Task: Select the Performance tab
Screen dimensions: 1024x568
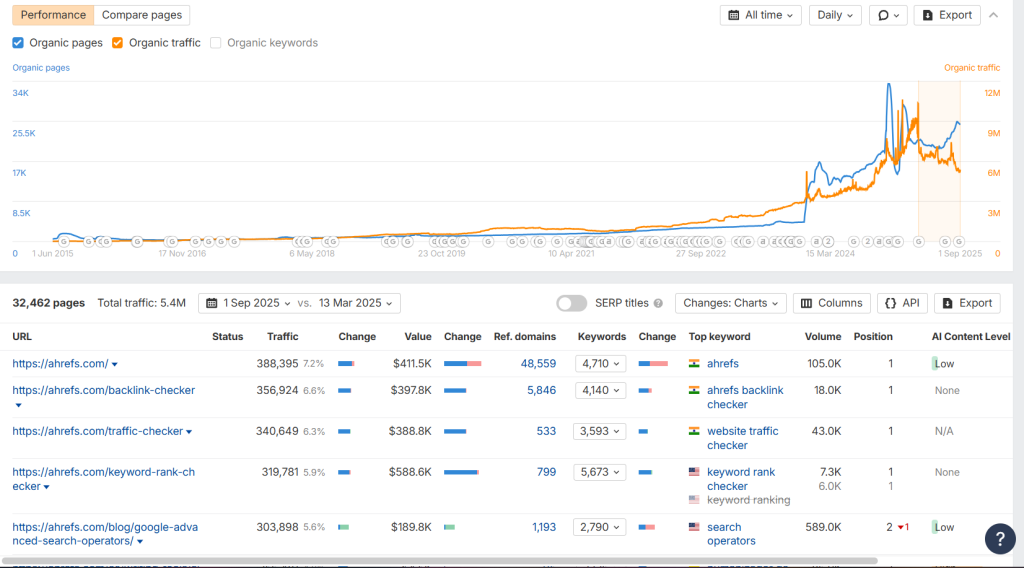Action: pyautogui.click(x=53, y=15)
